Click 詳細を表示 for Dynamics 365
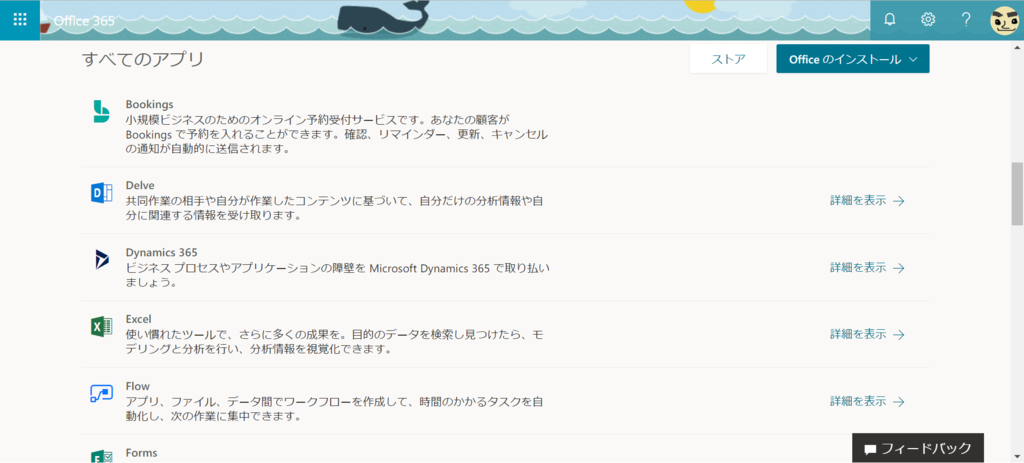 pyautogui.click(x=867, y=267)
